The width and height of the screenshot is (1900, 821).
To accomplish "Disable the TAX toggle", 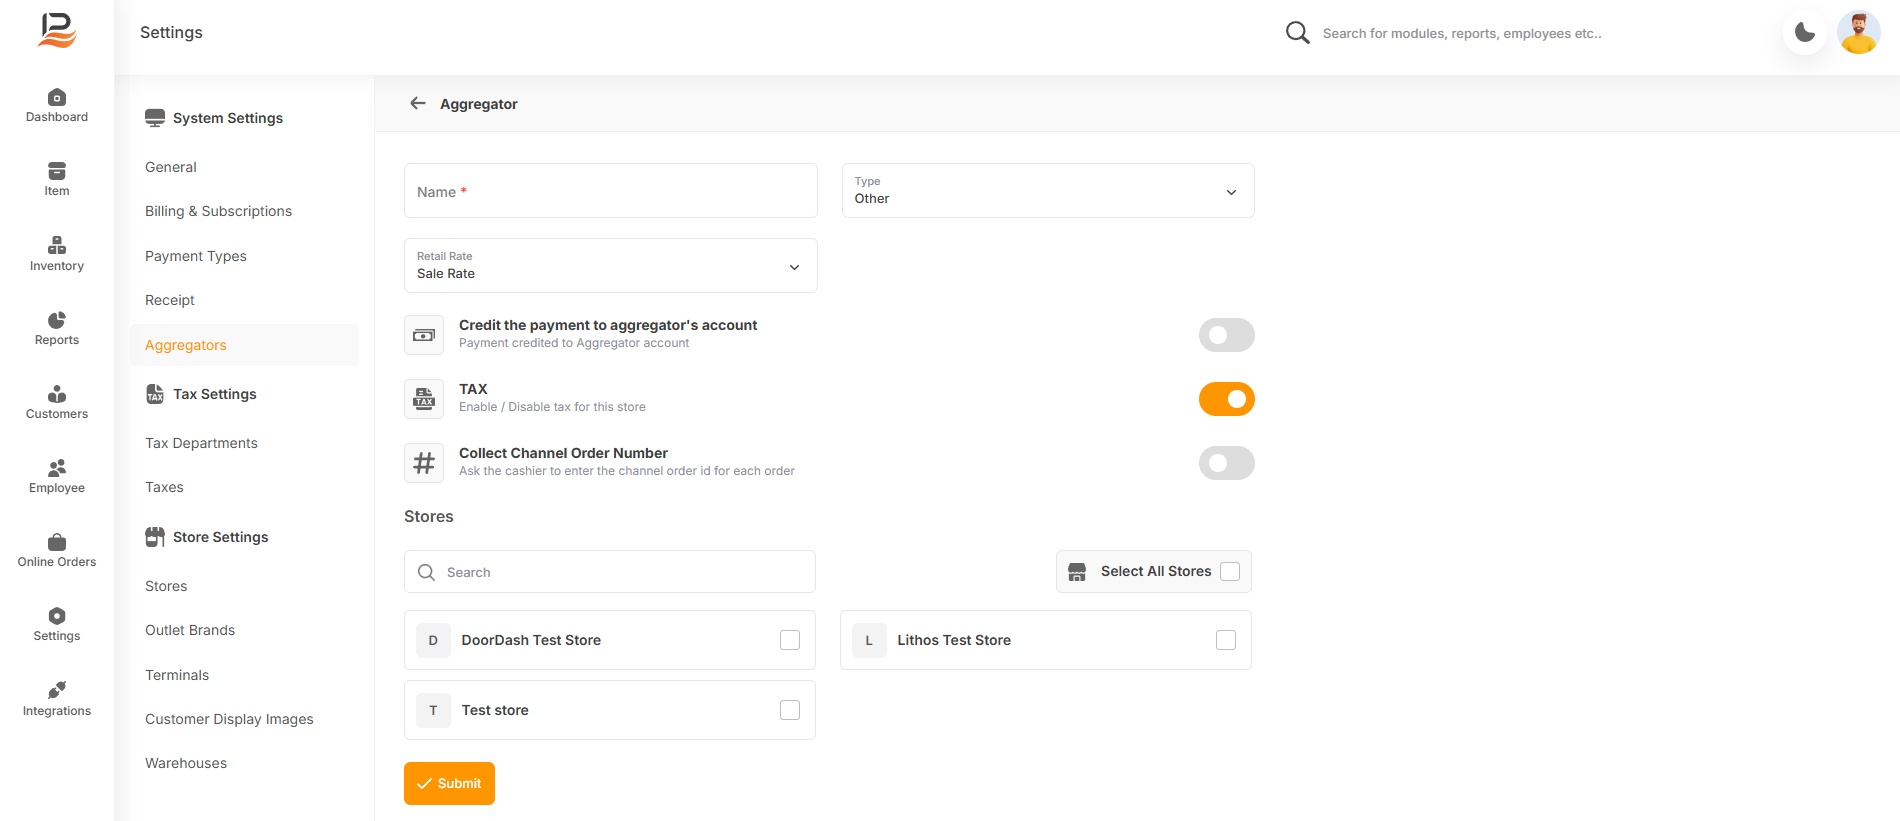I will click(1226, 399).
